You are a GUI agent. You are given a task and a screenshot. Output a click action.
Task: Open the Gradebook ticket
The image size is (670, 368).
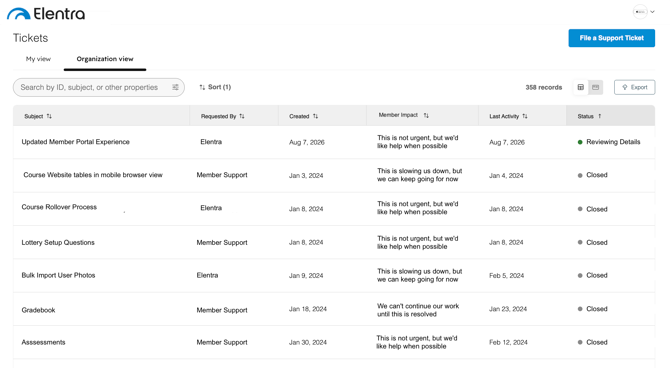(38, 310)
